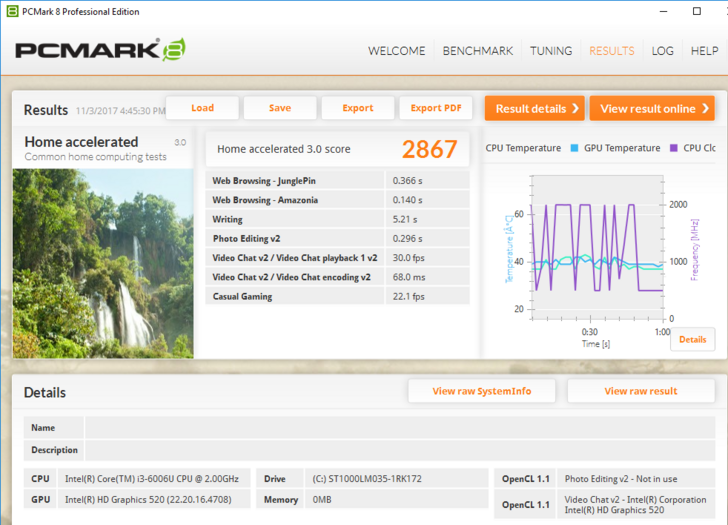The height and width of the screenshot is (525, 728).
Task: Click the Description input field
Action: pyautogui.click(x=400, y=450)
